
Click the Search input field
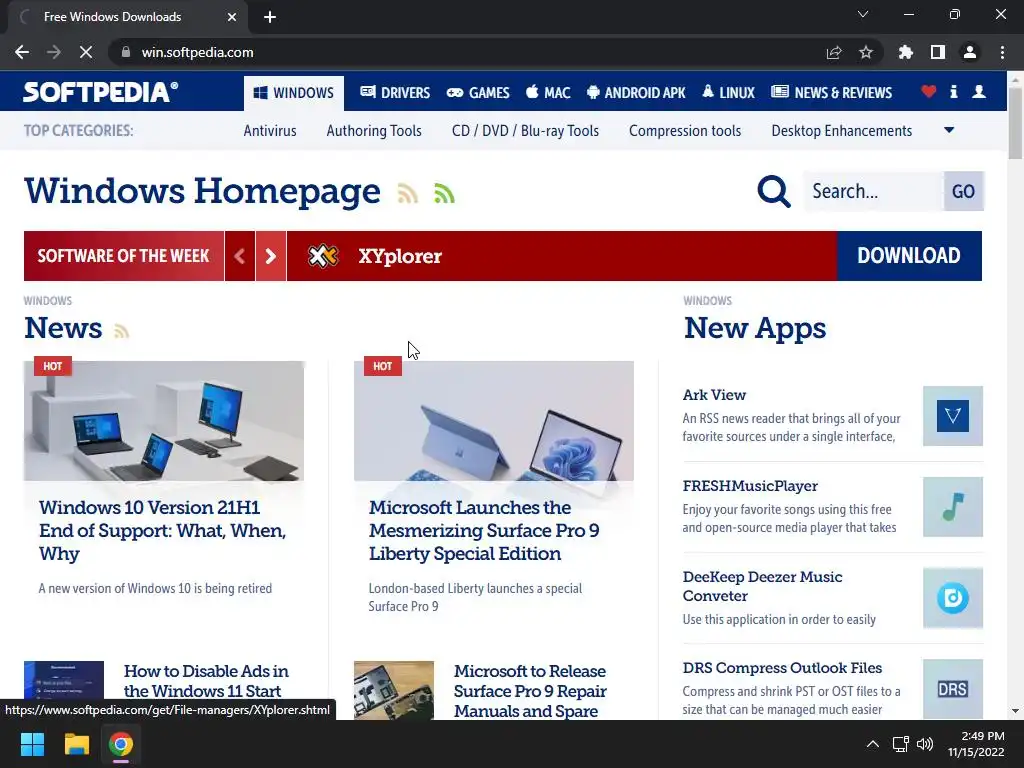click(x=873, y=191)
